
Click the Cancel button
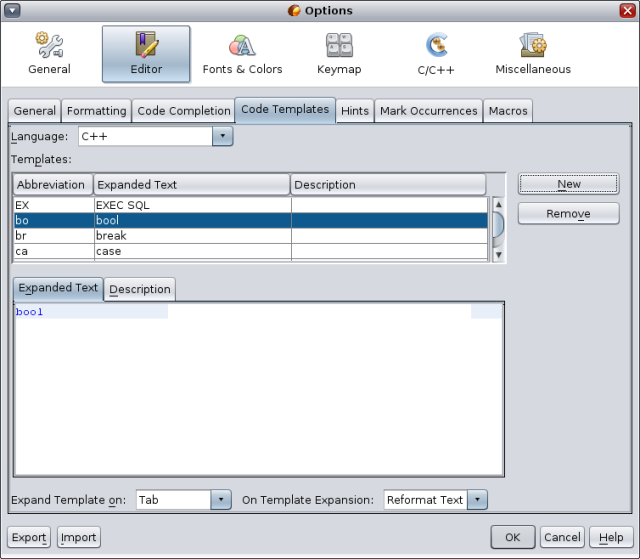[562, 537]
